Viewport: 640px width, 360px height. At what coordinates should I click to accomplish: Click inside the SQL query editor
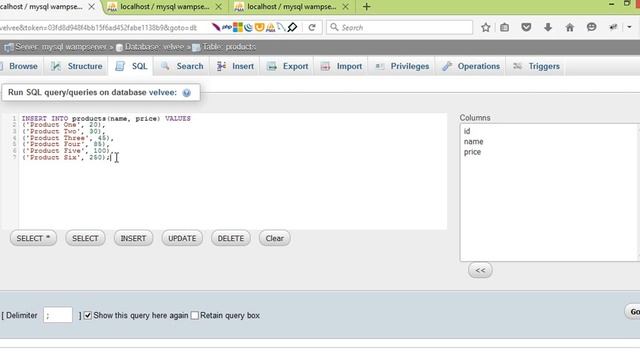coord(232,171)
